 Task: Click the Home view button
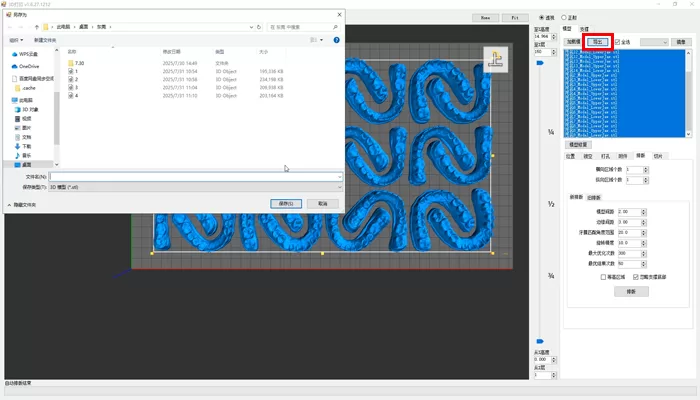click(486, 18)
